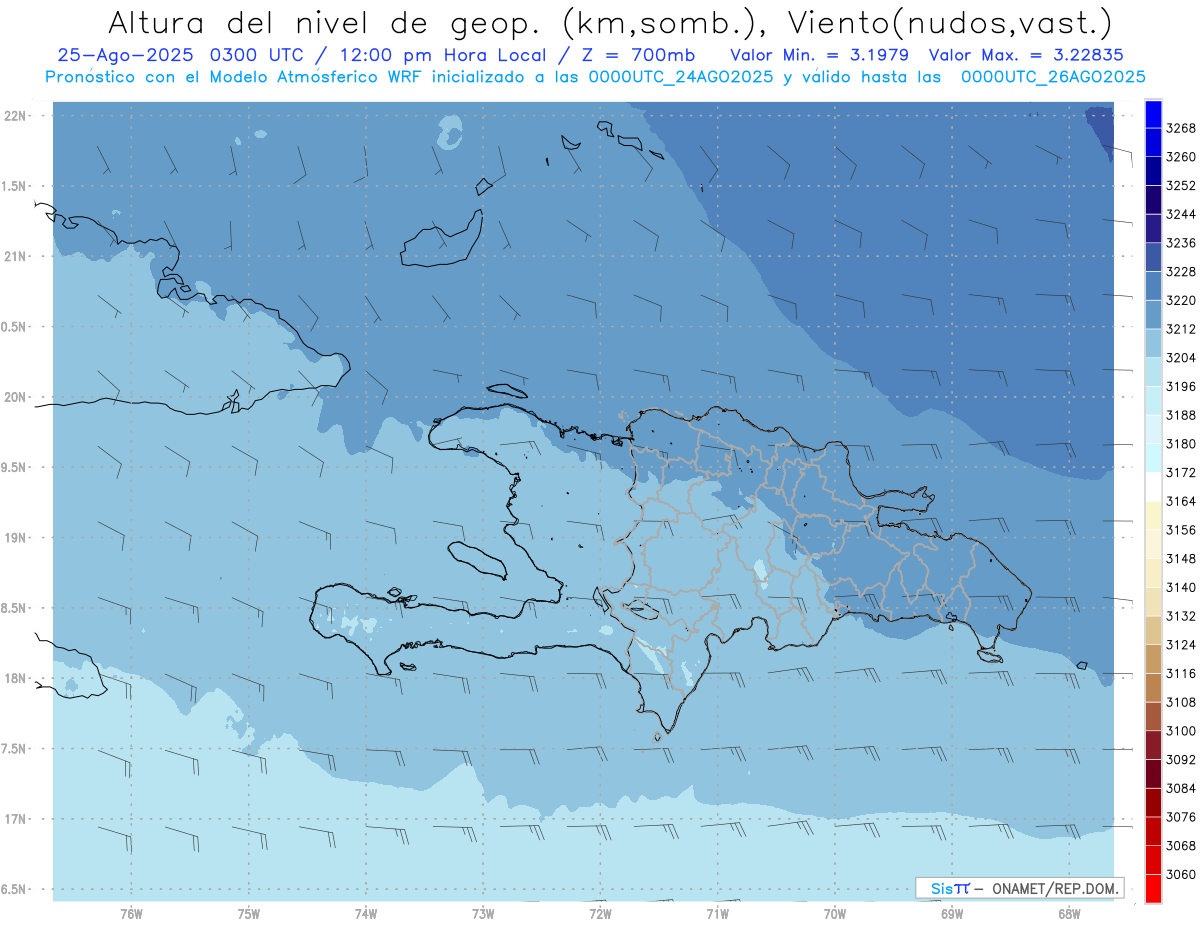Viewport: 1200px width, 927px height.
Task: Click the 70W longitude axis label
Action: point(835,914)
